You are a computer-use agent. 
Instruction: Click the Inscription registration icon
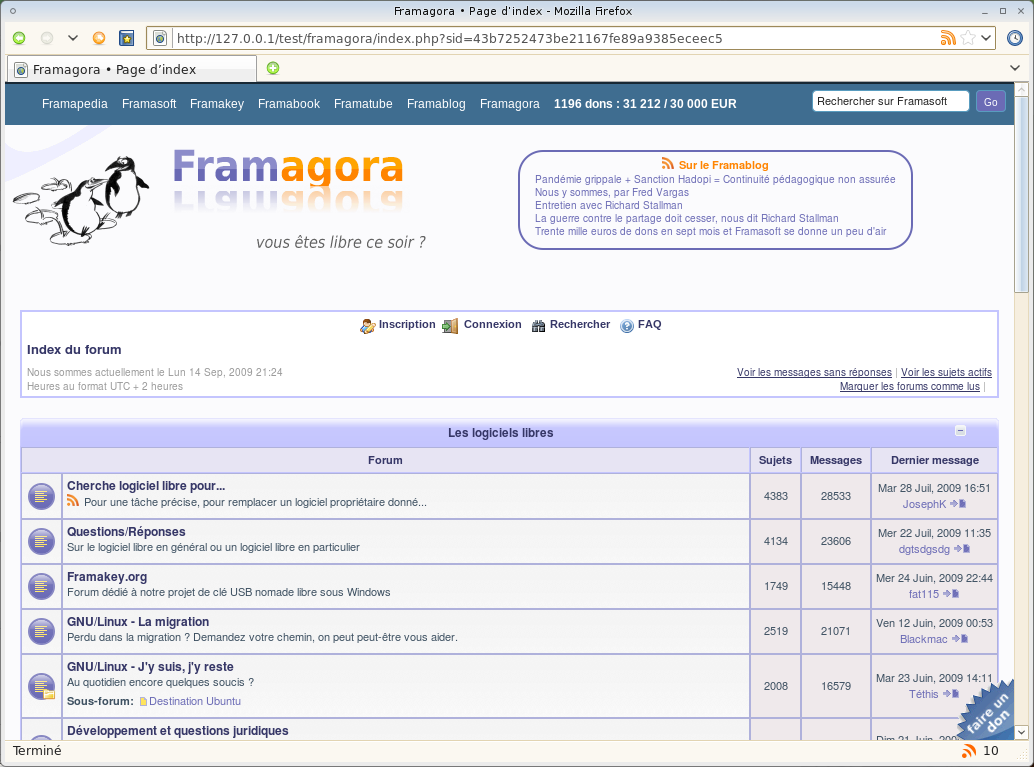(367, 326)
